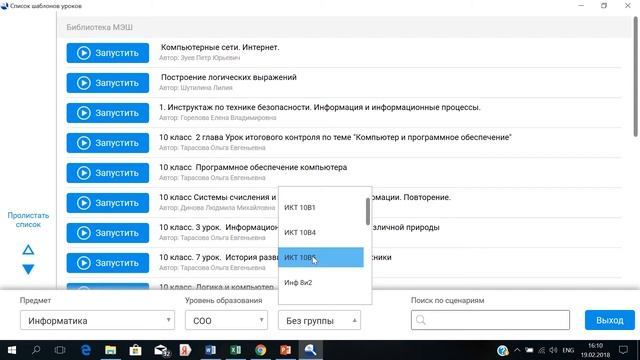Open the Уровень образования dropdown showing СОО
The height and width of the screenshot is (360, 640).
click(226, 320)
